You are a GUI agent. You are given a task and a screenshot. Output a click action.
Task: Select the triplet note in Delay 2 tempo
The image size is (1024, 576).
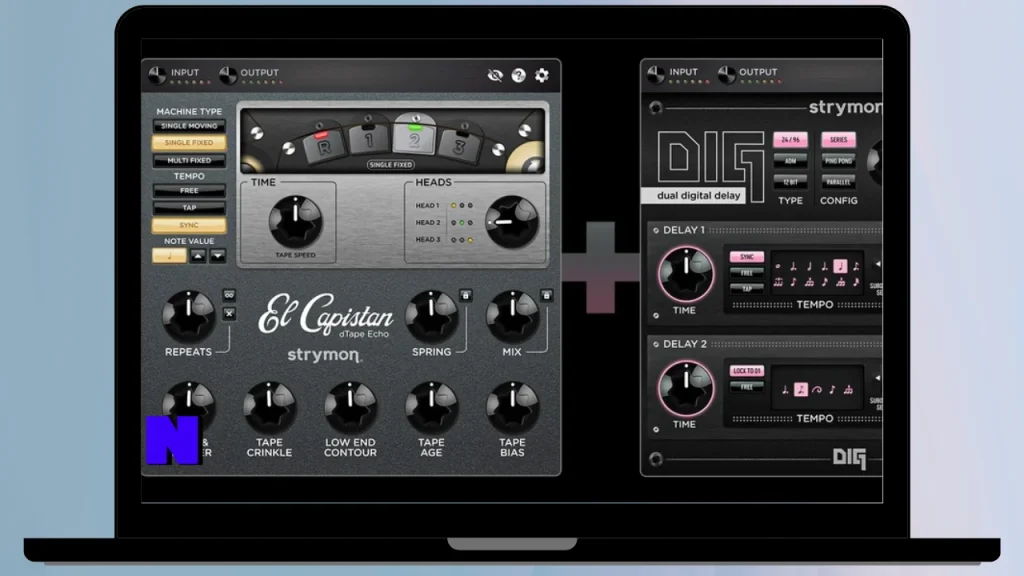pos(848,390)
